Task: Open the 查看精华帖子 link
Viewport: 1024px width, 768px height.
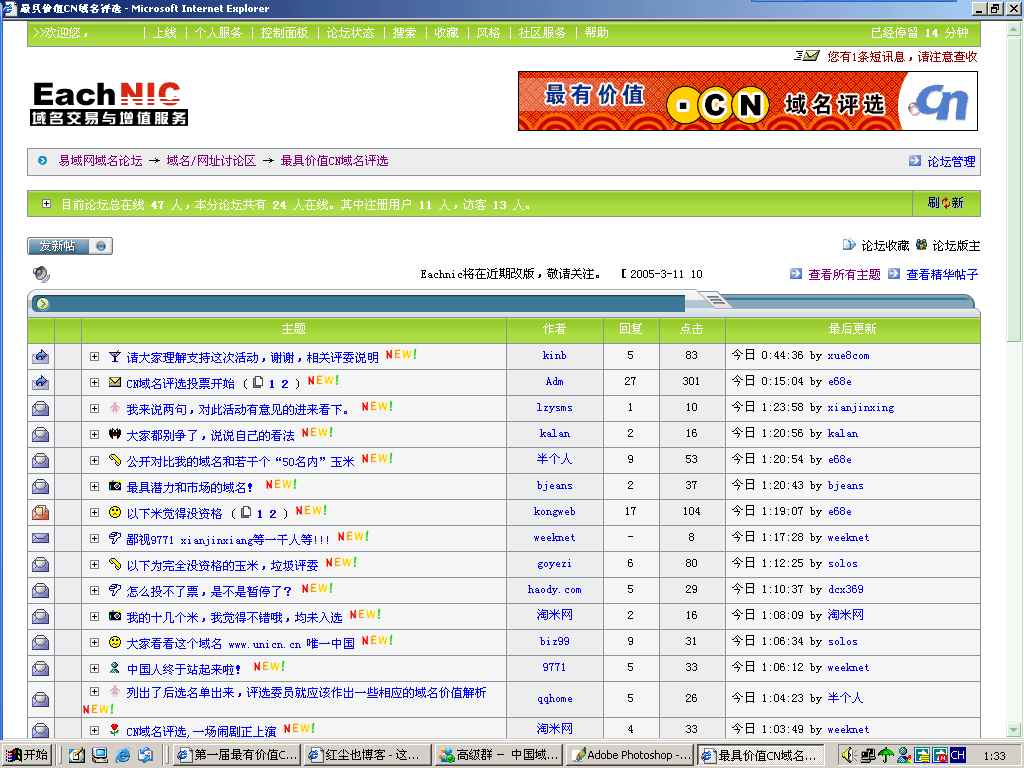Action: tap(941, 274)
